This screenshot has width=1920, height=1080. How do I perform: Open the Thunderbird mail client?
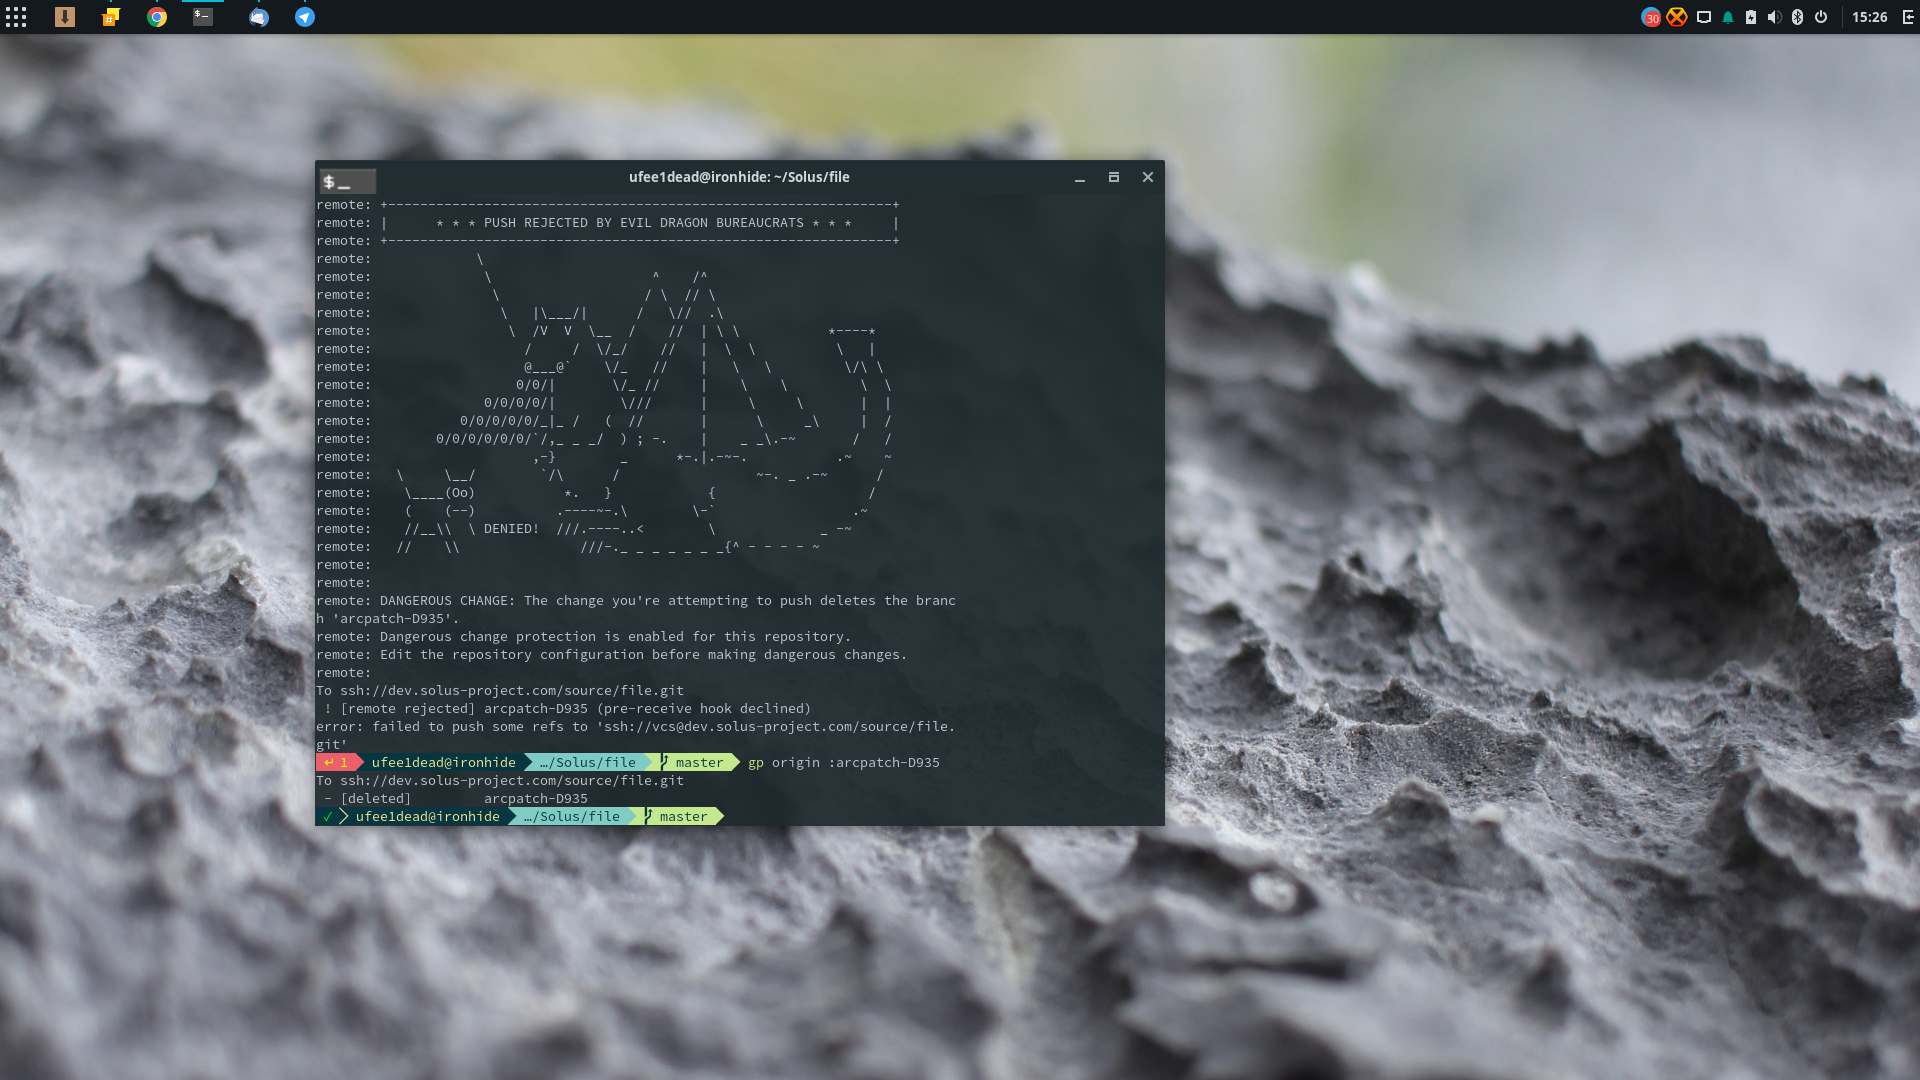pos(259,17)
